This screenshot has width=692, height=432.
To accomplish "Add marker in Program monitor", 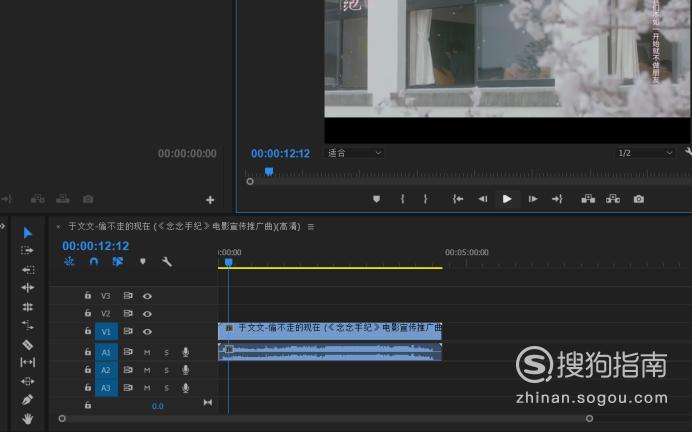I will [x=376, y=199].
